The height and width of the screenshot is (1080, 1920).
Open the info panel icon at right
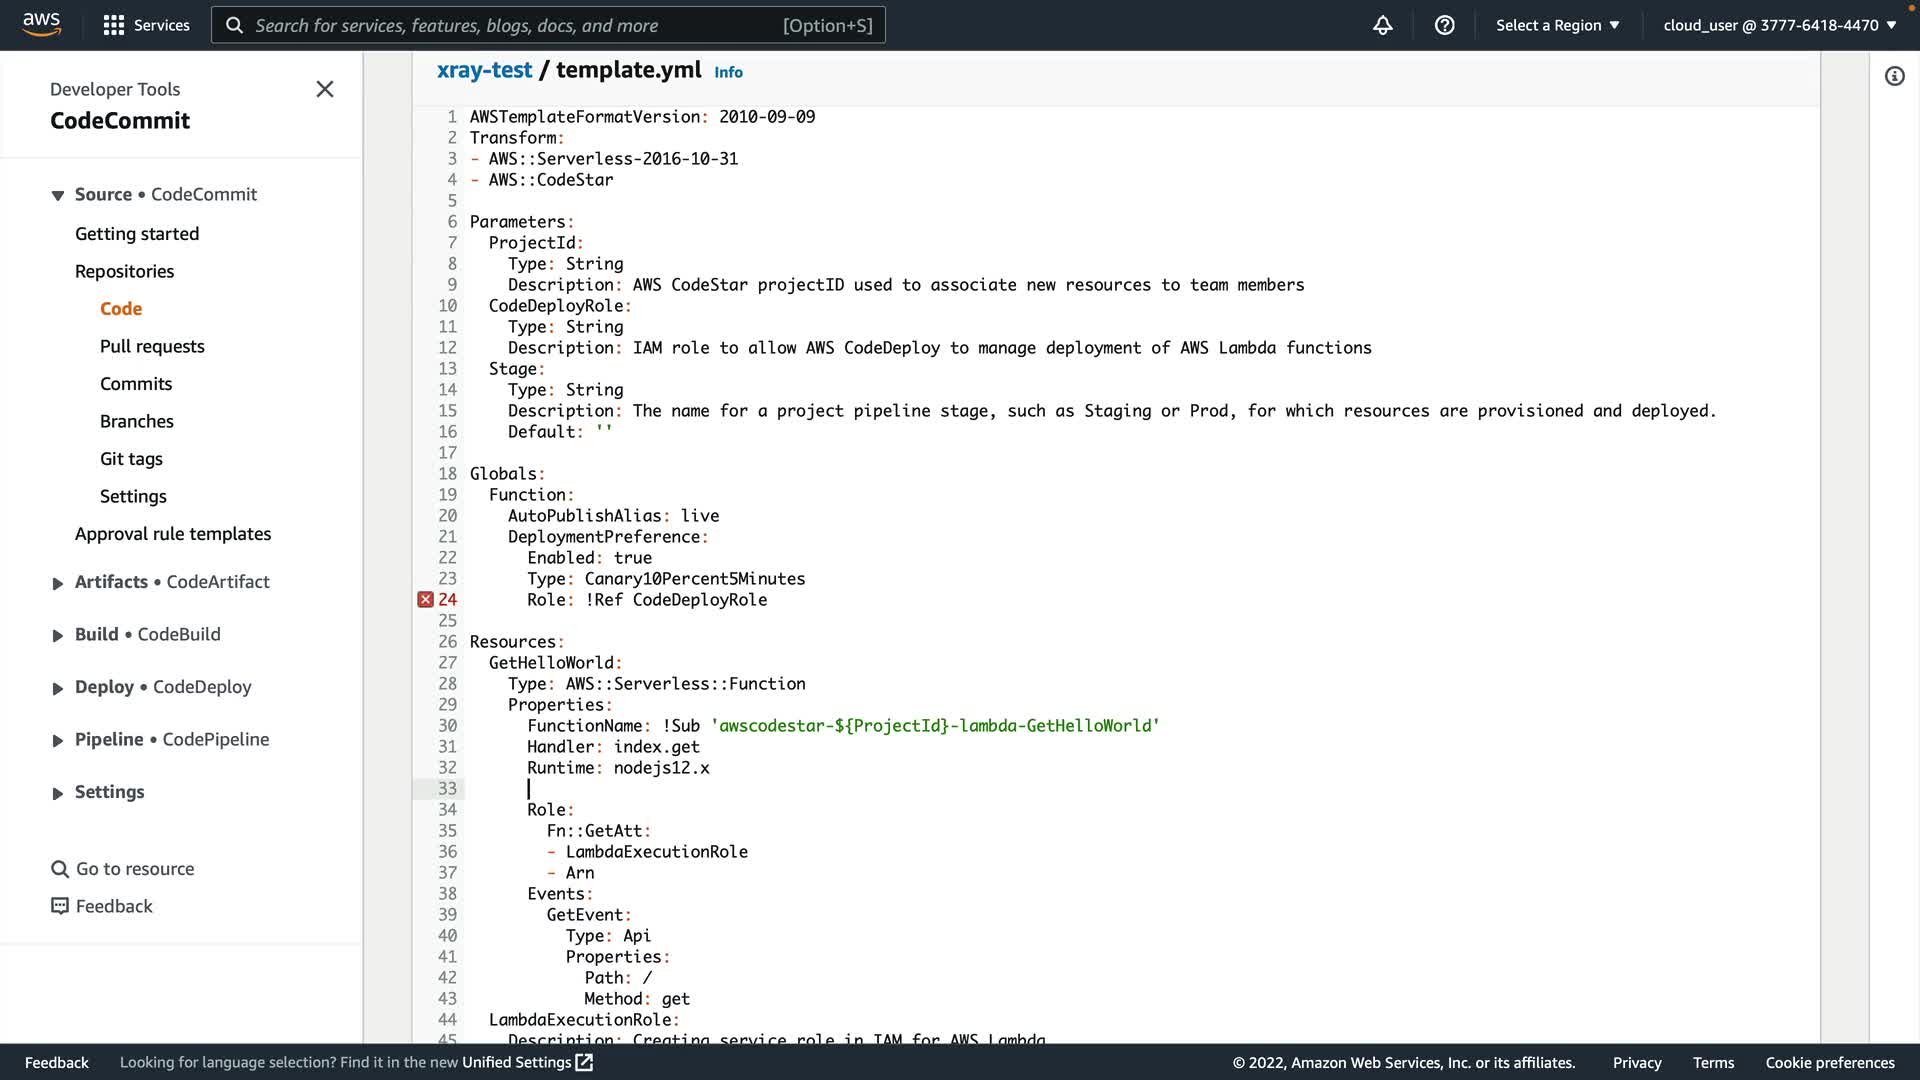[x=1894, y=76]
